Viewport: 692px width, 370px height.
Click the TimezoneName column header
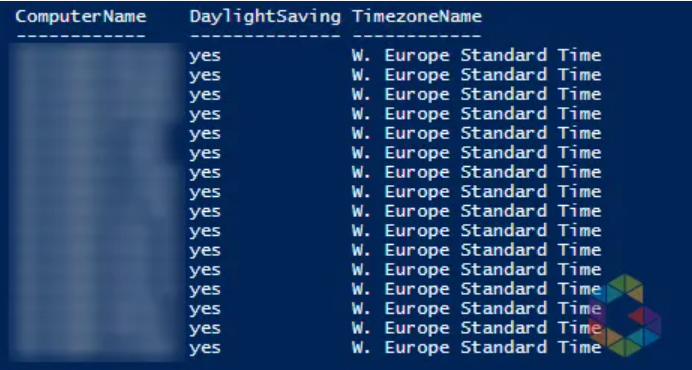tap(417, 17)
